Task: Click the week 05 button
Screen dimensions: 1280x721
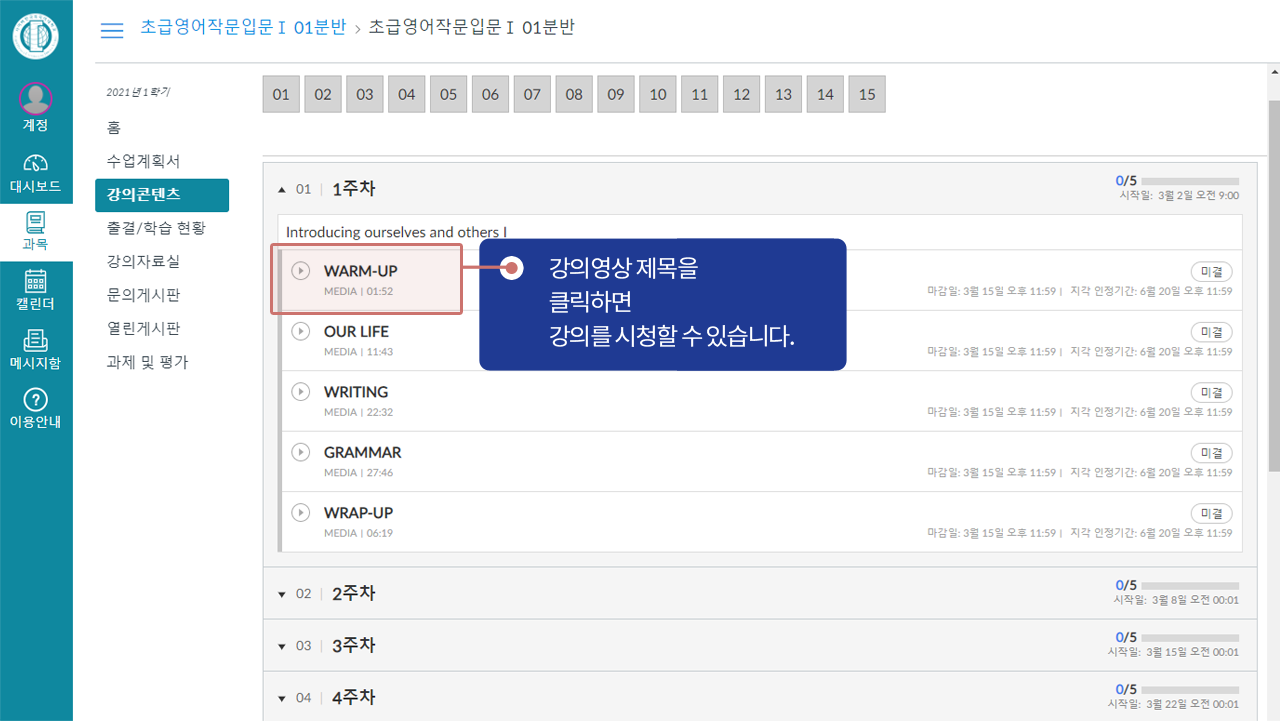Action: 448,93
